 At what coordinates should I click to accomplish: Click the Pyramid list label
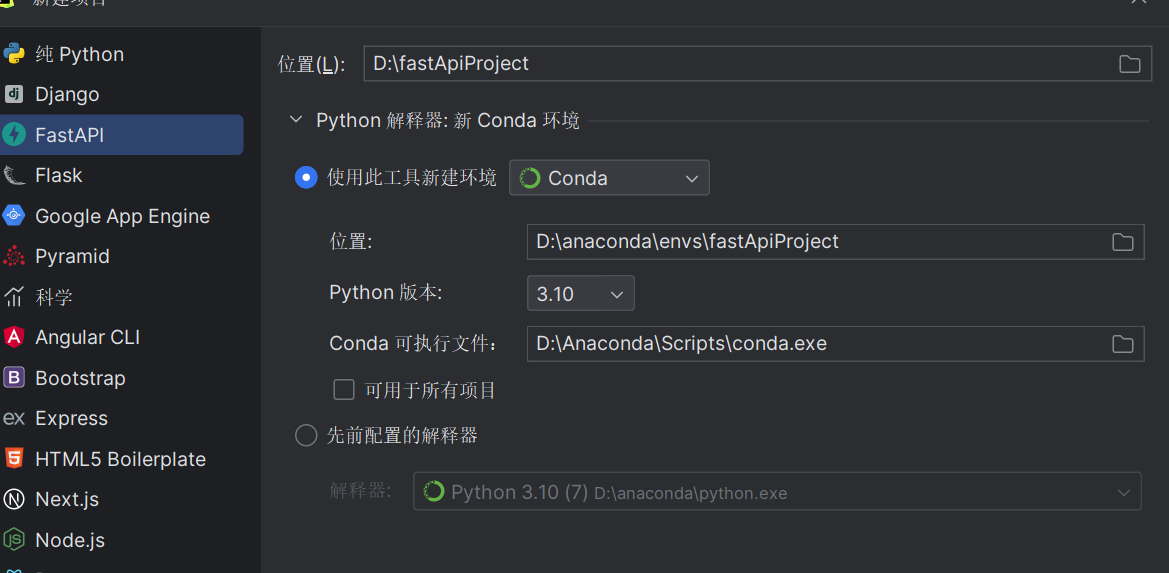click(x=72, y=256)
